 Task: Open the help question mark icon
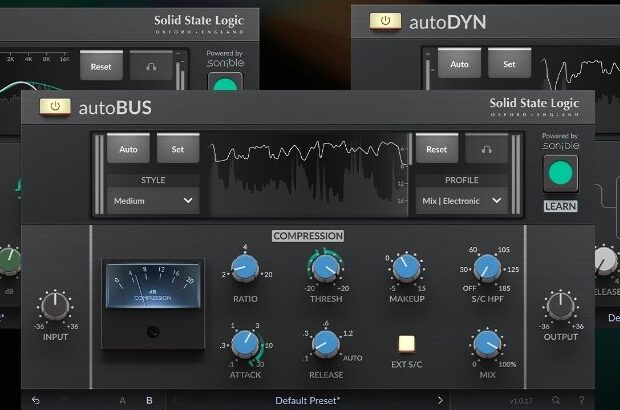tap(581, 401)
